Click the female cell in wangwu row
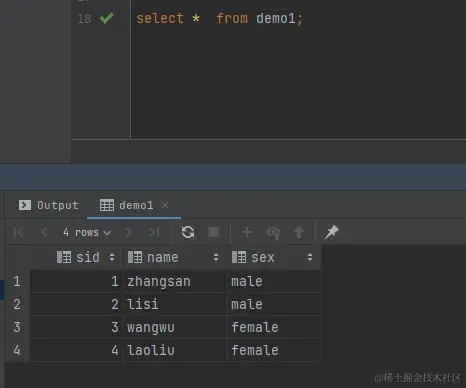 (x=274, y=327)
